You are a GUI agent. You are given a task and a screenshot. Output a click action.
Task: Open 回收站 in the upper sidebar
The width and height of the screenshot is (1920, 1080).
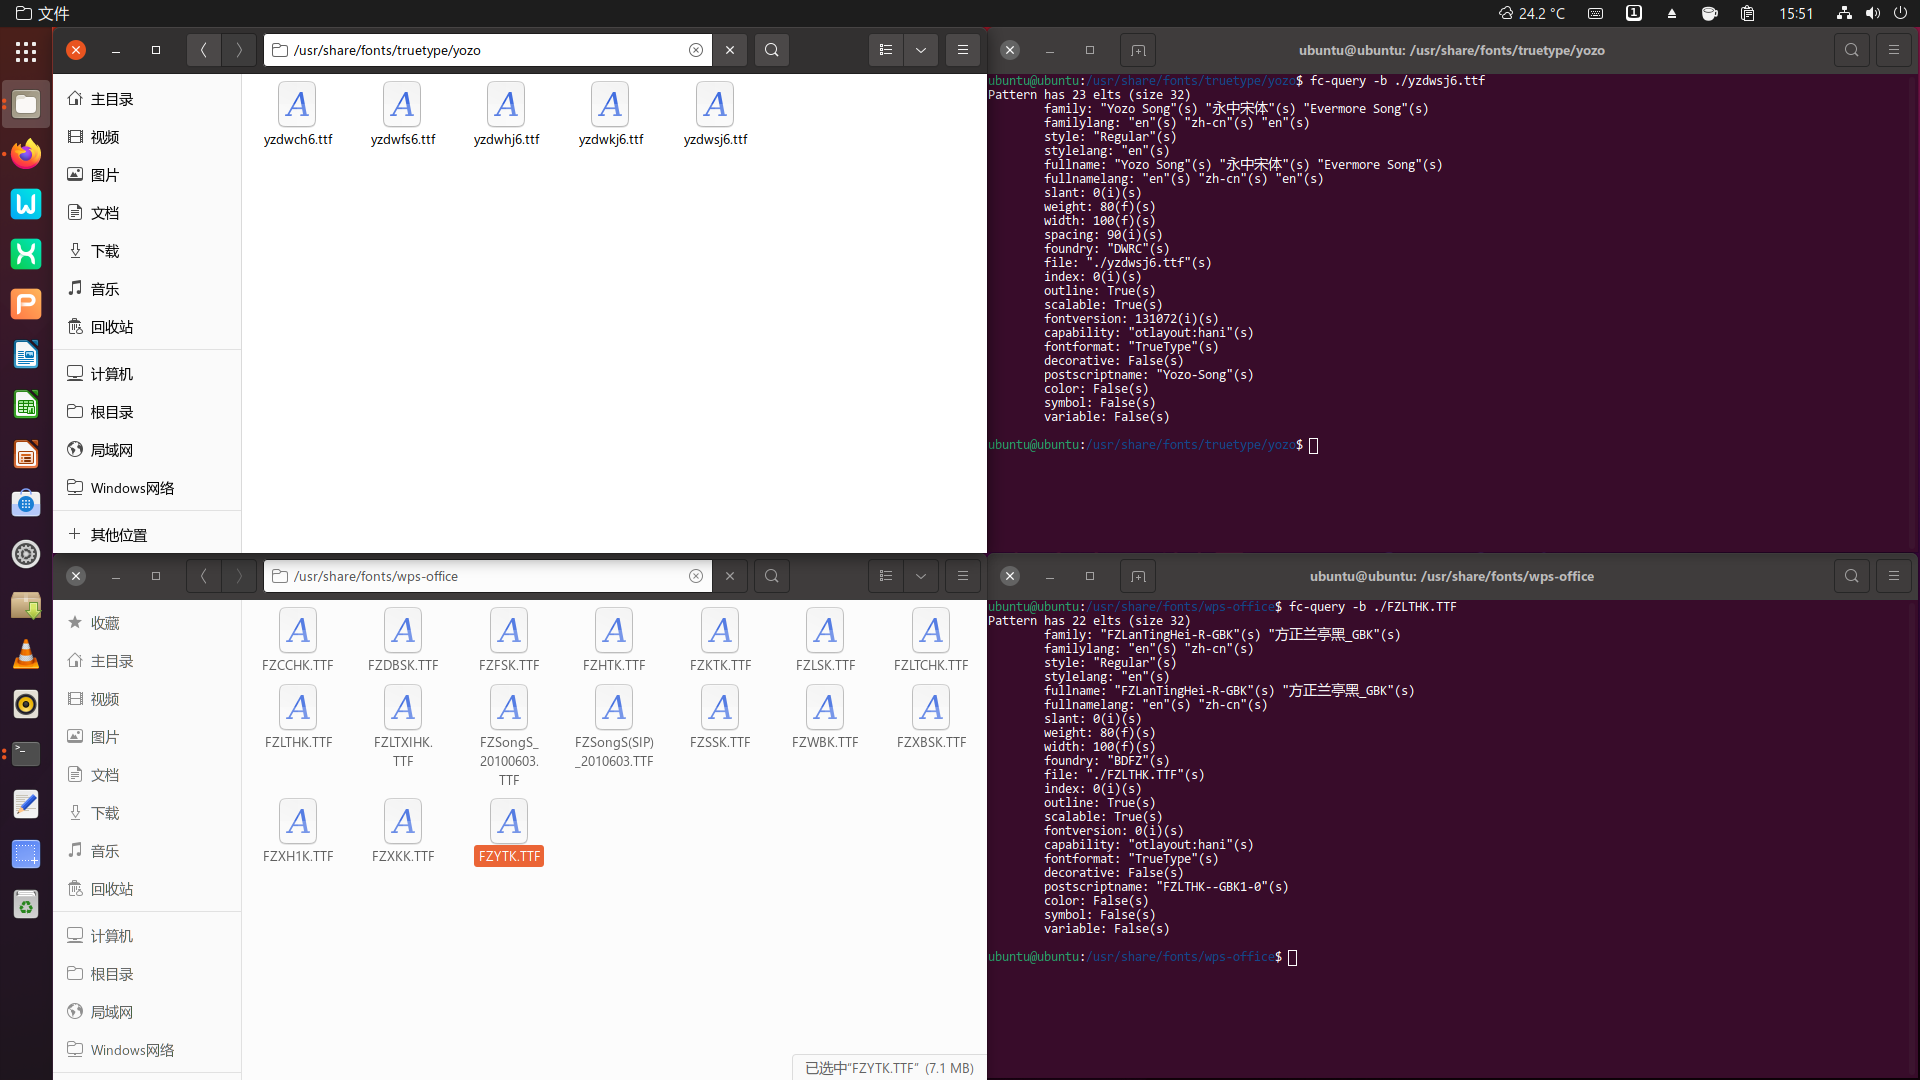[x=147, y=327]
